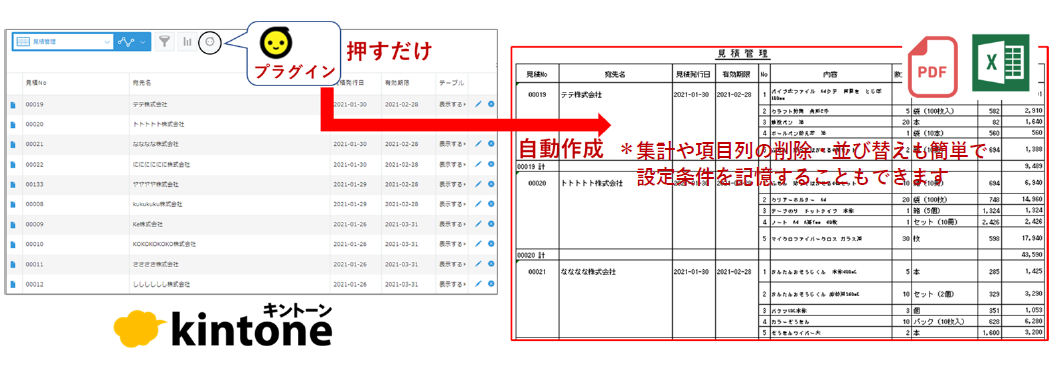The height and width of the screenshot is (365, 1056).
Task: Click the 宛先名 column header
Action: click(x=141, y=83)
